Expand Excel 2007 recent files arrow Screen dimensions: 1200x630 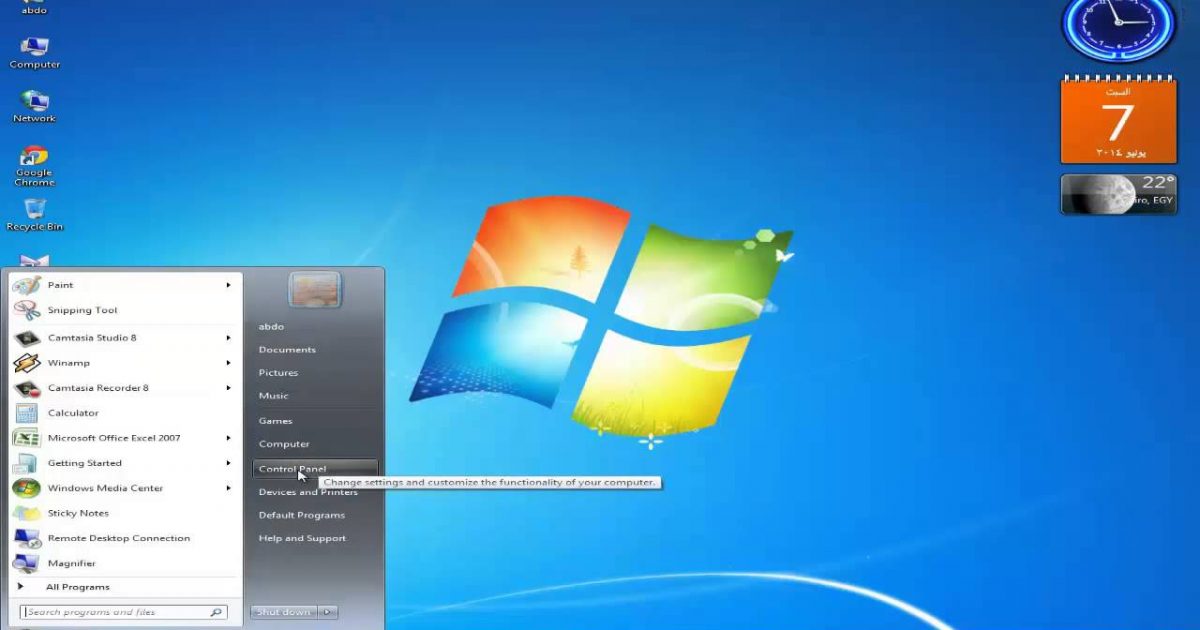(229, 438)
